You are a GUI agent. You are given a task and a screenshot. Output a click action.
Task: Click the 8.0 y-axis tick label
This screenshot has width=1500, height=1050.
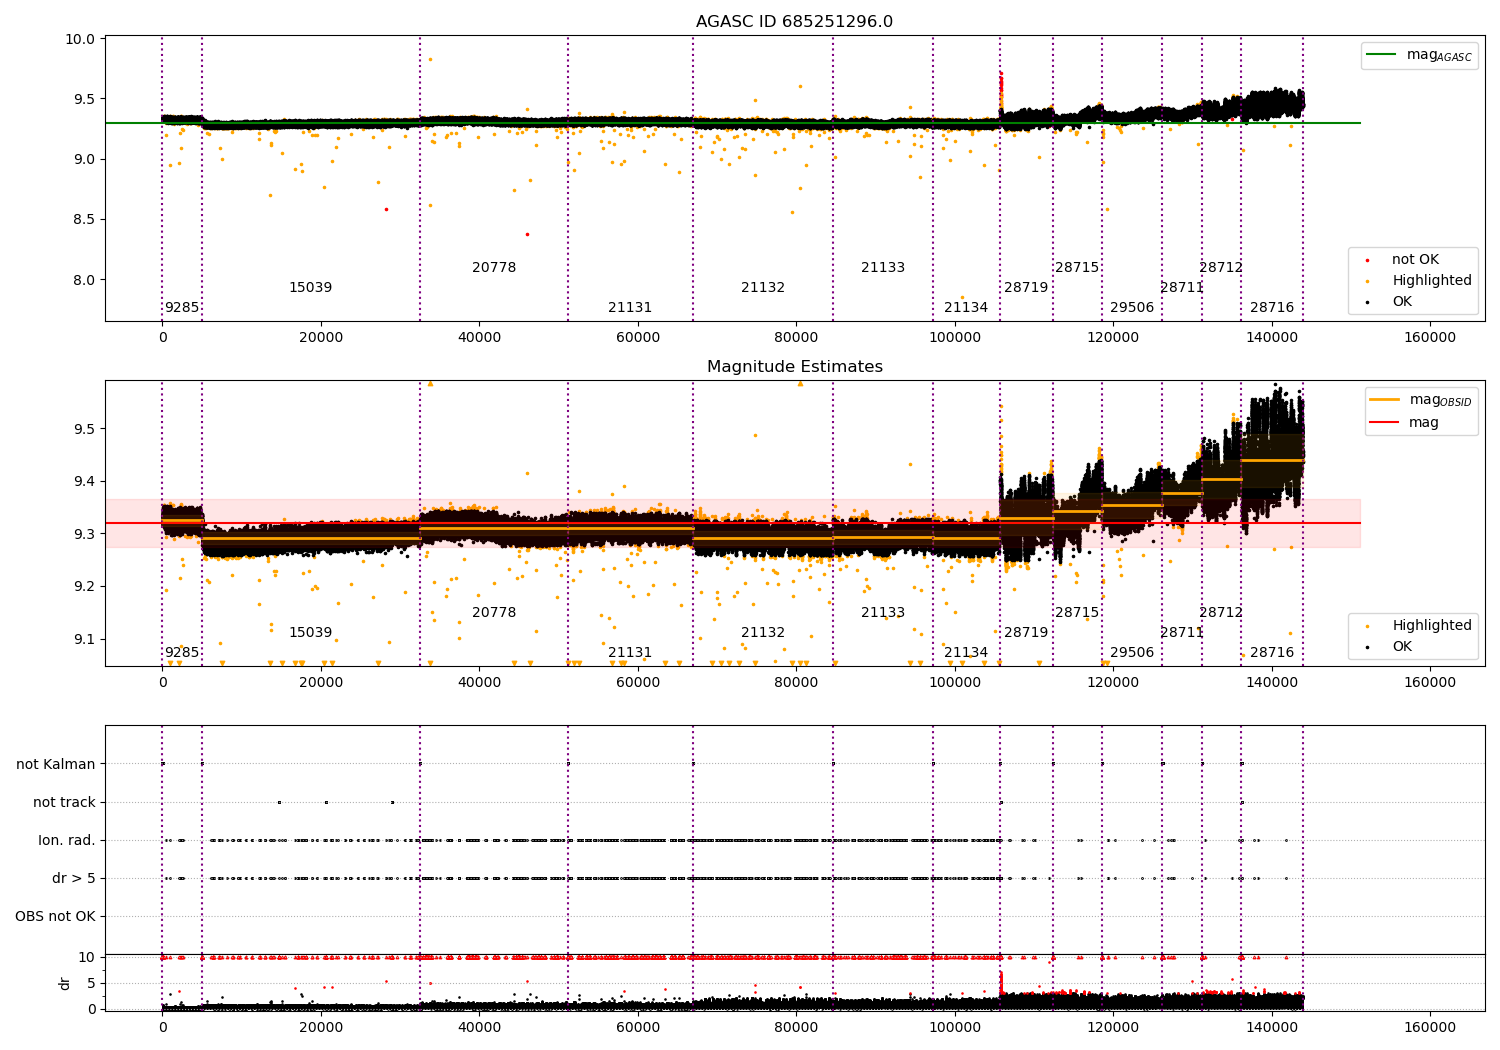click(84, 280)
